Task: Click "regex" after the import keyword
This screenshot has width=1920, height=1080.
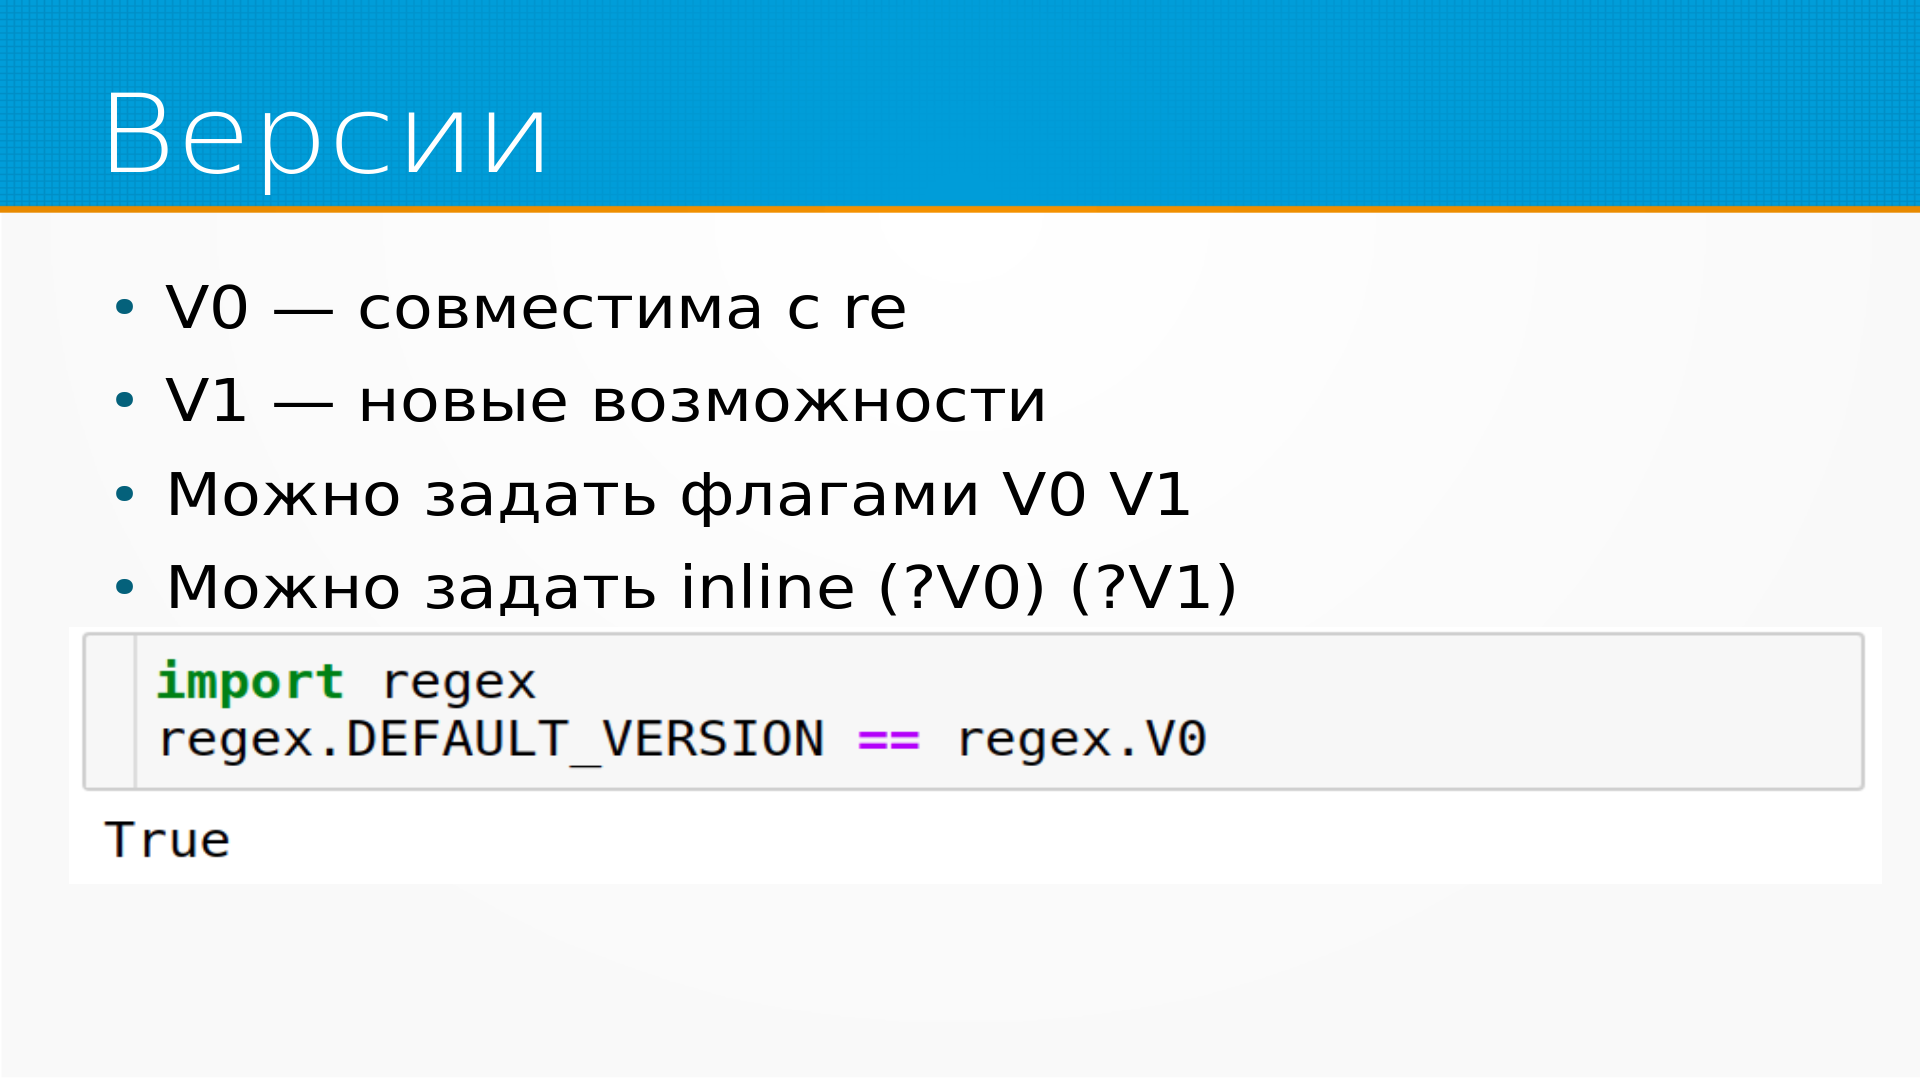Action: tap(459, 682)
